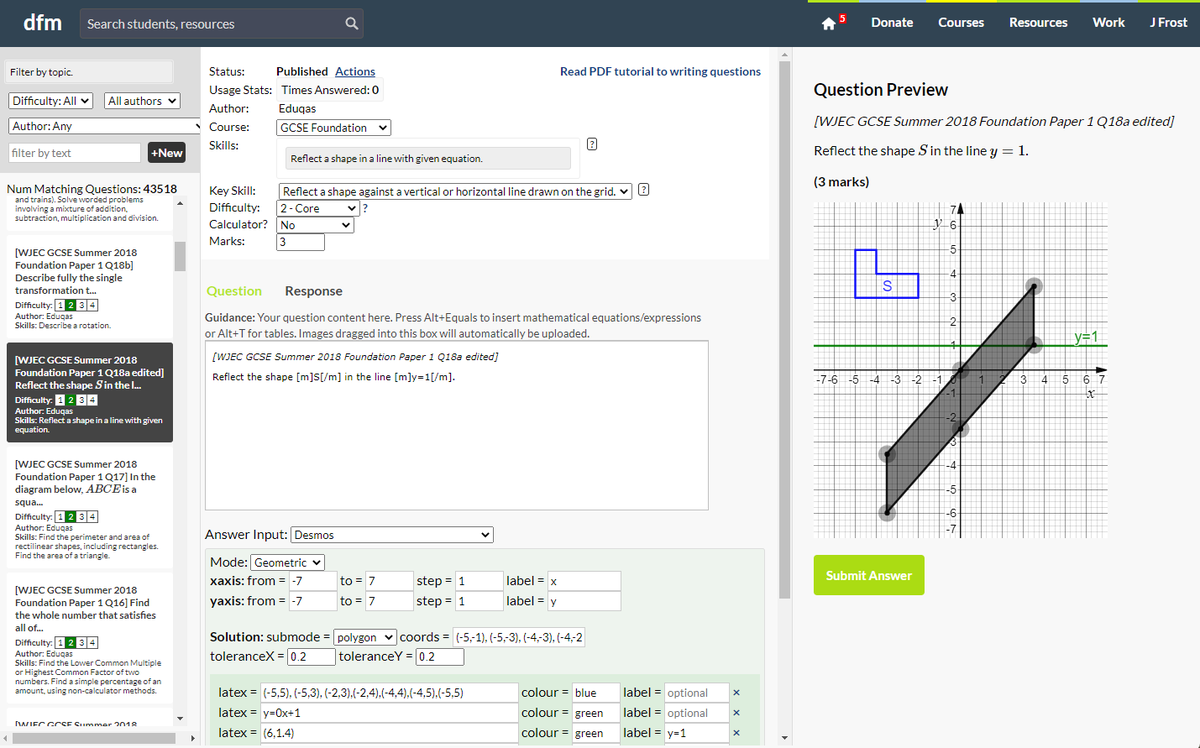Screen dimensions: 1200x748
Task: Click the Marks input field
Action: (301, 242)
